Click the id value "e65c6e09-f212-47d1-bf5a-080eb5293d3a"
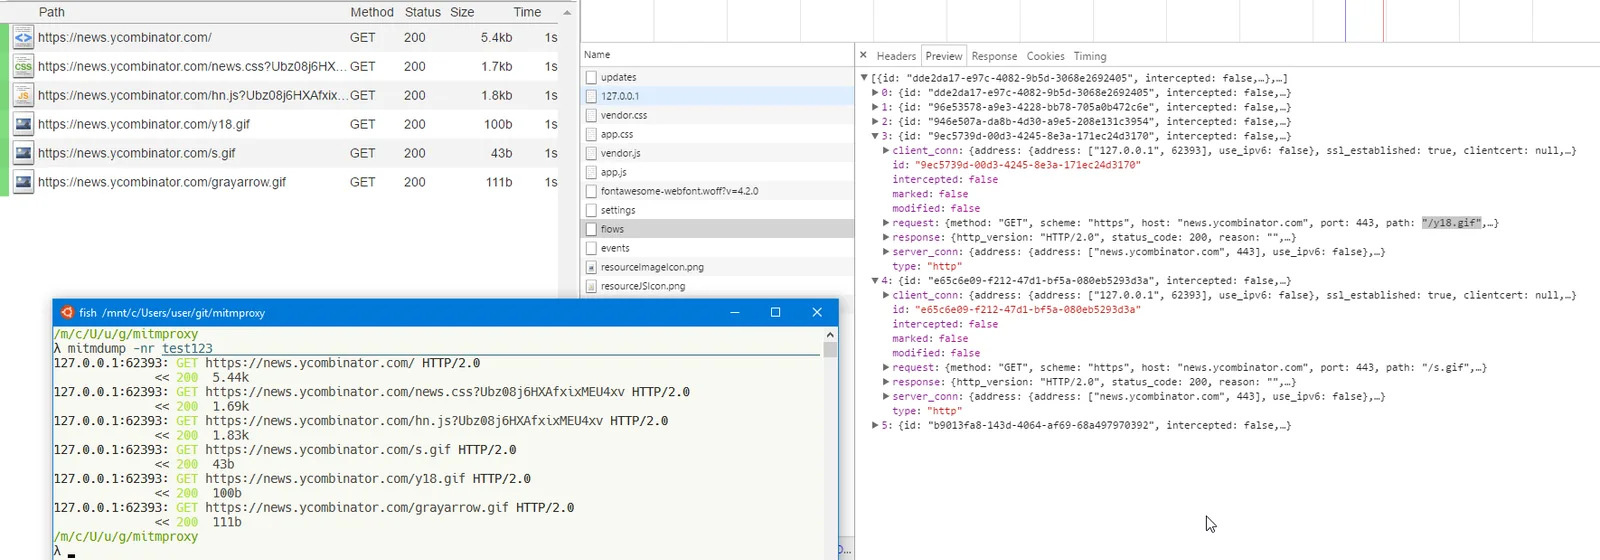1600x560 pixels. coord(1027,310)
